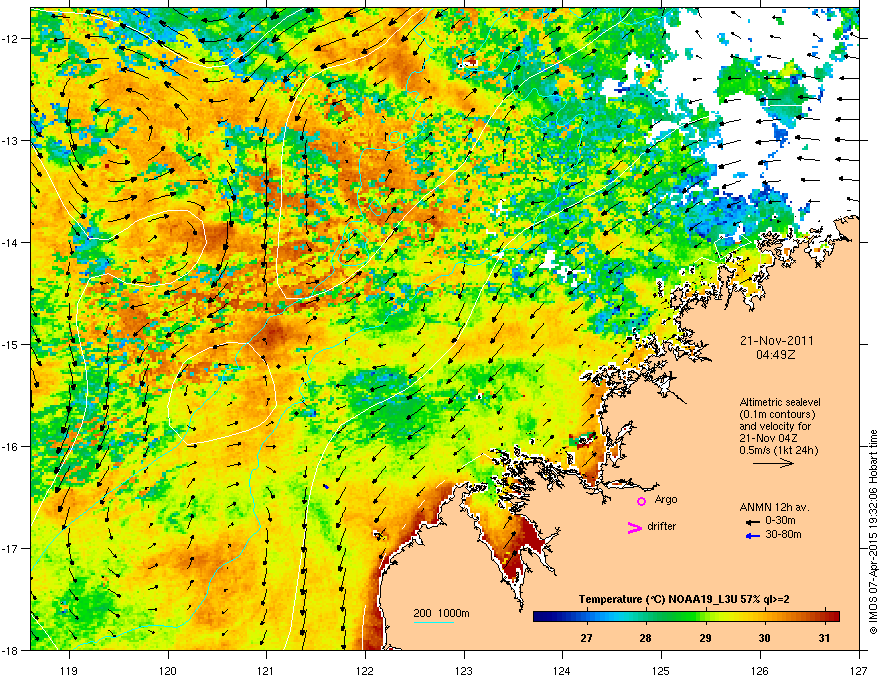Click the 'Argo' legend label
This screenshot has height=680, width=880.
[666, 499]
